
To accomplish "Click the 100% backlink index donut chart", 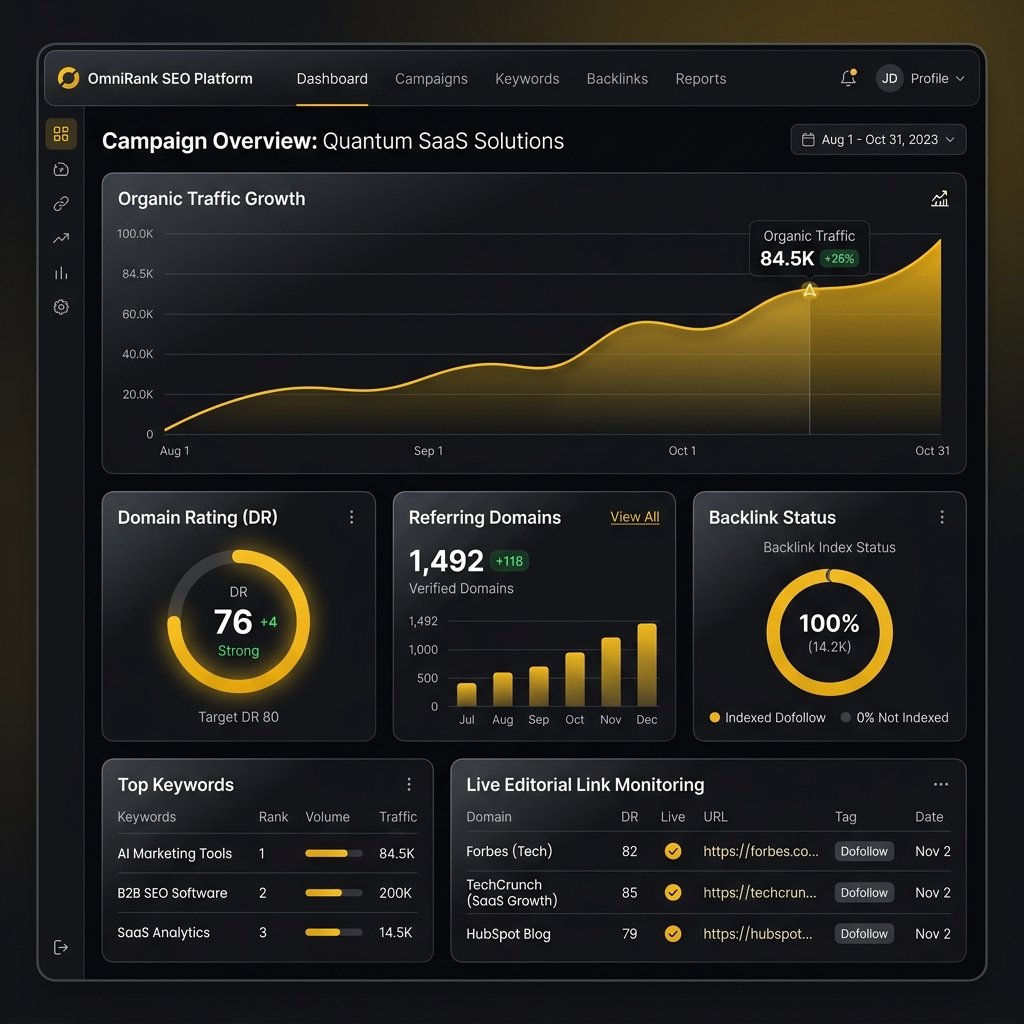I will point(829,632).
